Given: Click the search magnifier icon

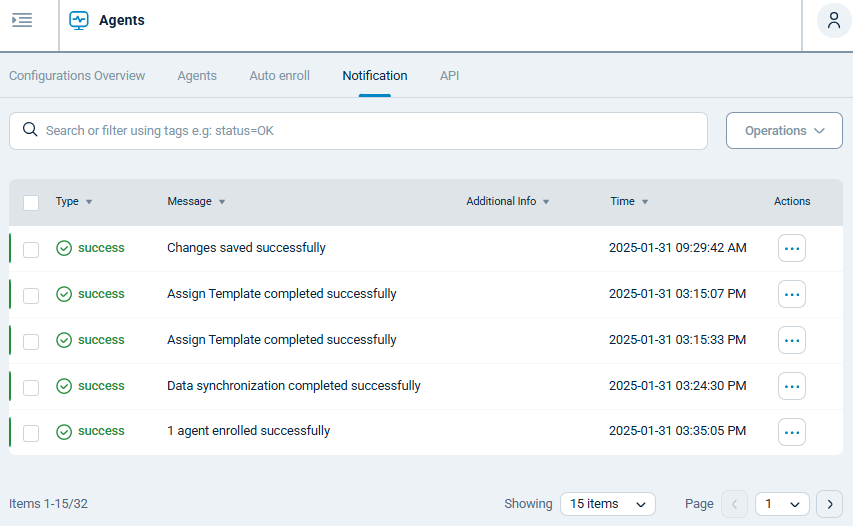Looking at the screenshot, I should [30, 130].
